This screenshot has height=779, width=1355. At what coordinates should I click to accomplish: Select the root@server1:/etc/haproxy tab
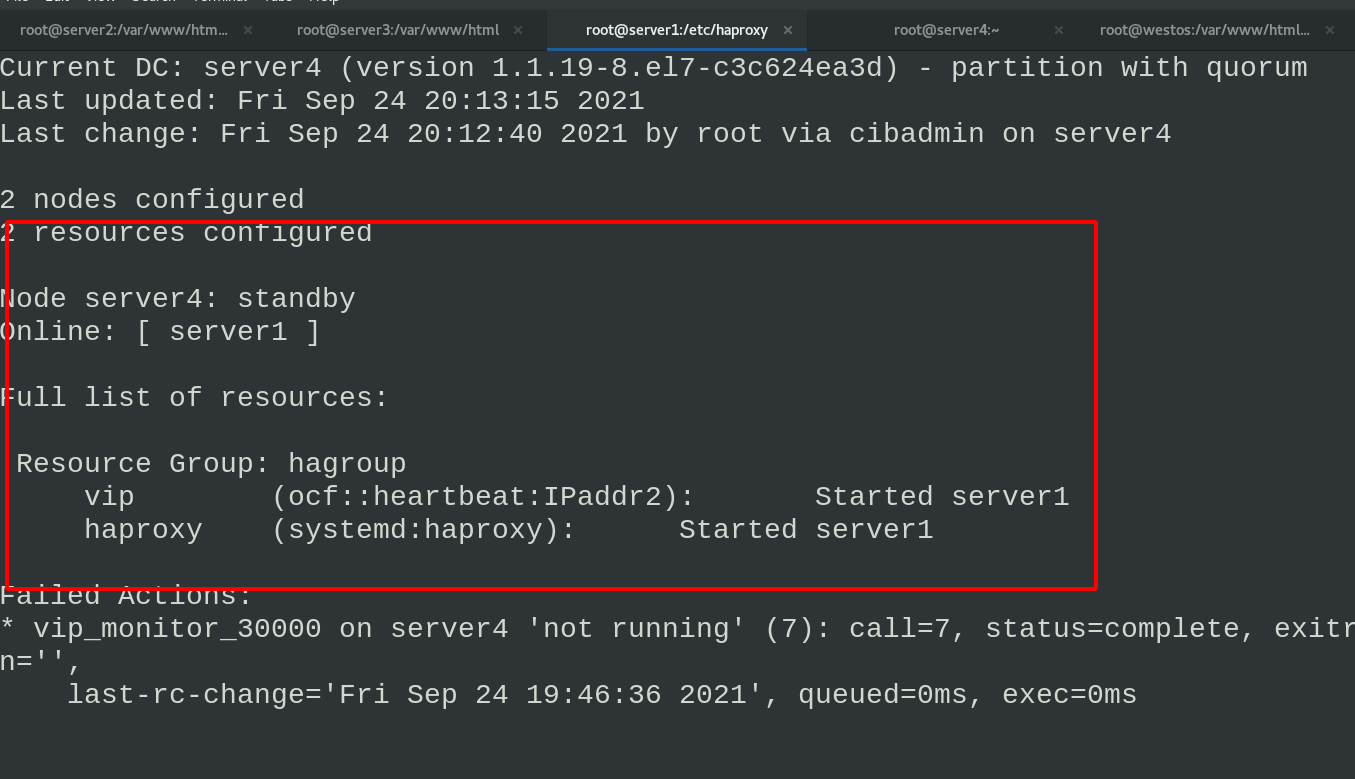(x=677, y=30)
